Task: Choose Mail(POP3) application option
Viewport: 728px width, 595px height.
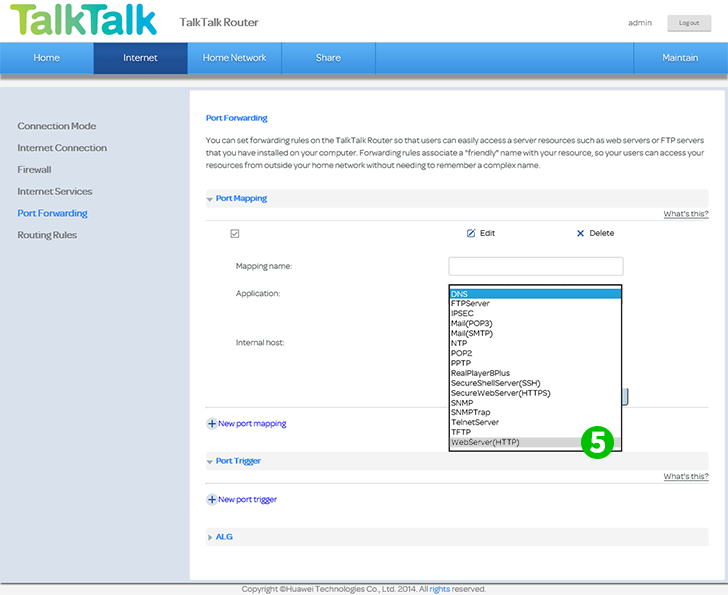Action: point(535,323)
